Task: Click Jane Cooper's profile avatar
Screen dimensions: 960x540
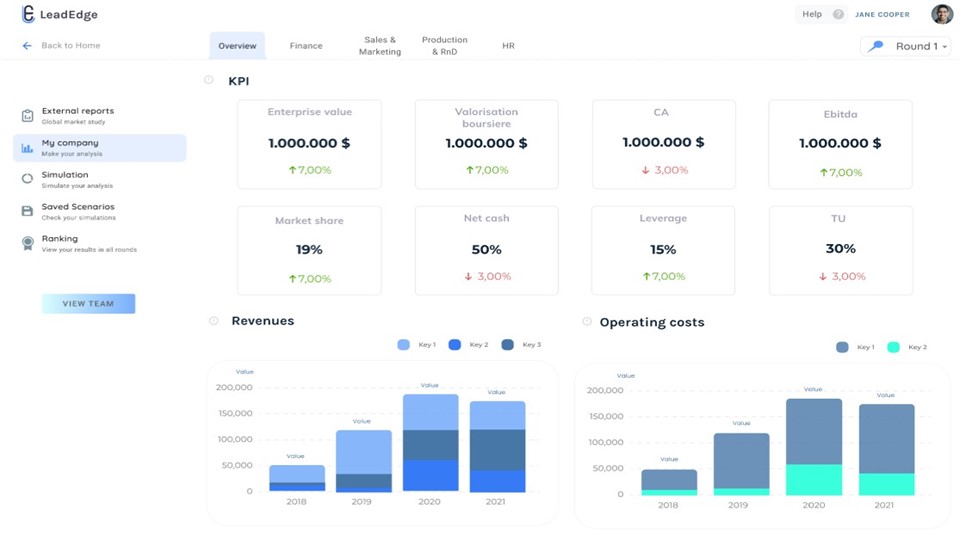Action: point(941,14)
